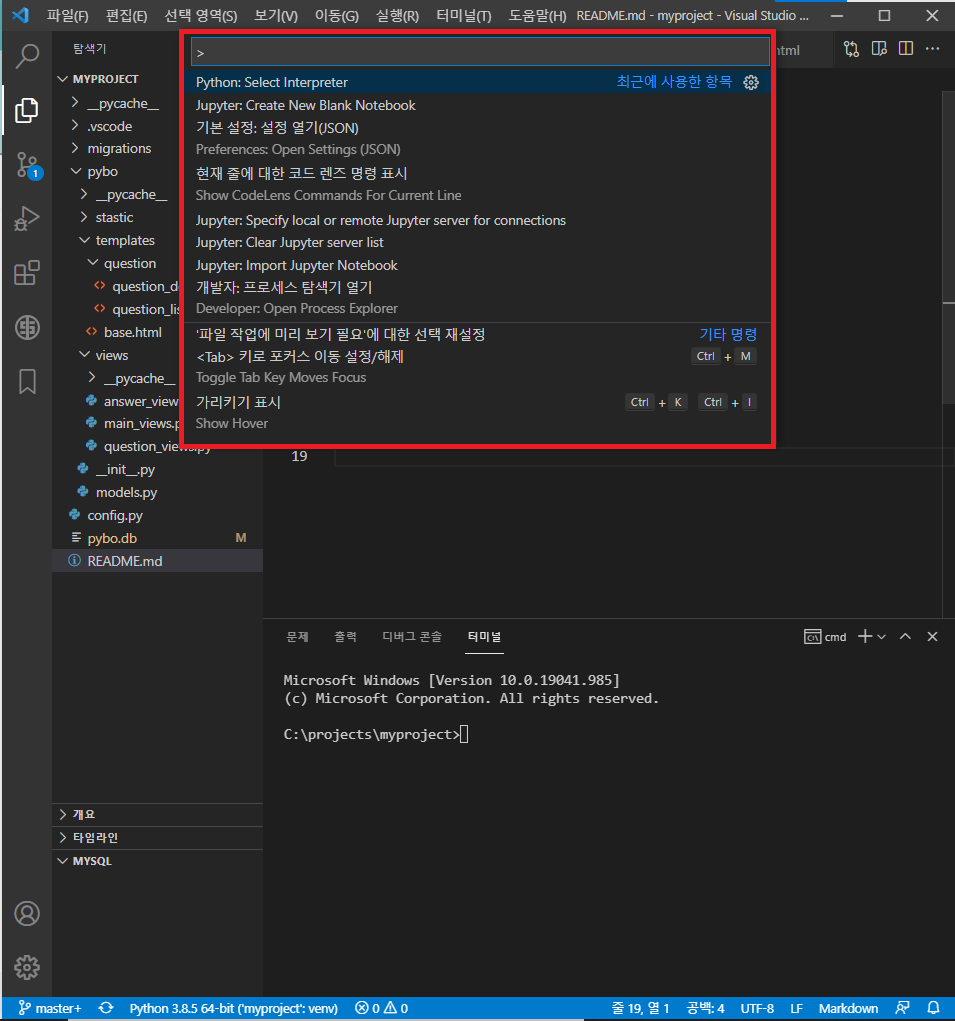Click the command palette input field

pos(480,52)
